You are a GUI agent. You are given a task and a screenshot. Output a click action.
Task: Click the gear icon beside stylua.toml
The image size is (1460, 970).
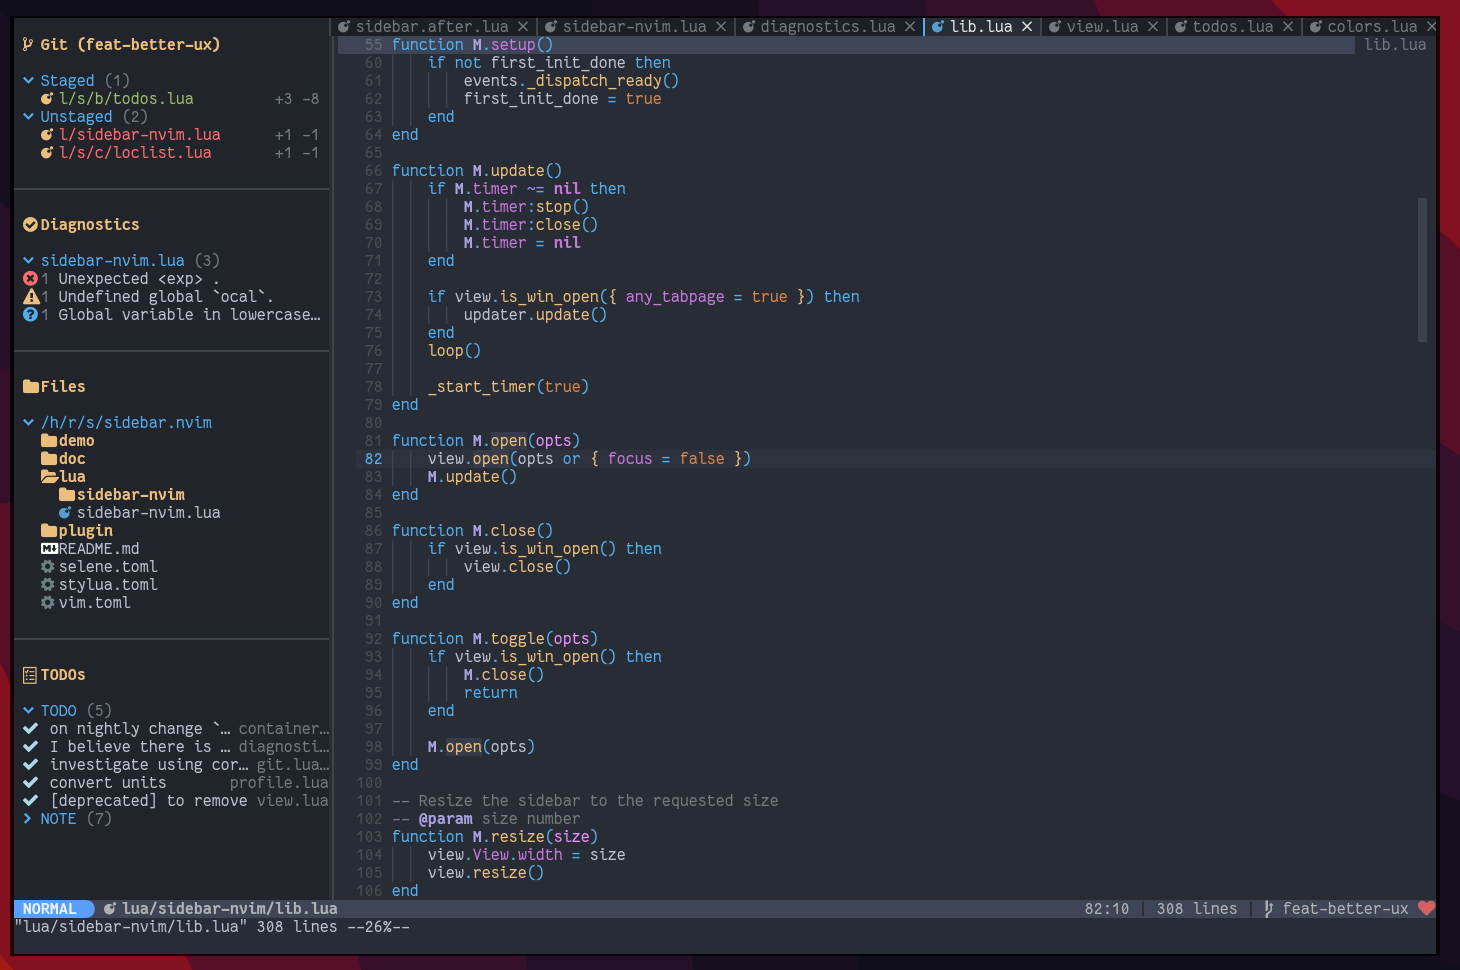click(47, 585)
